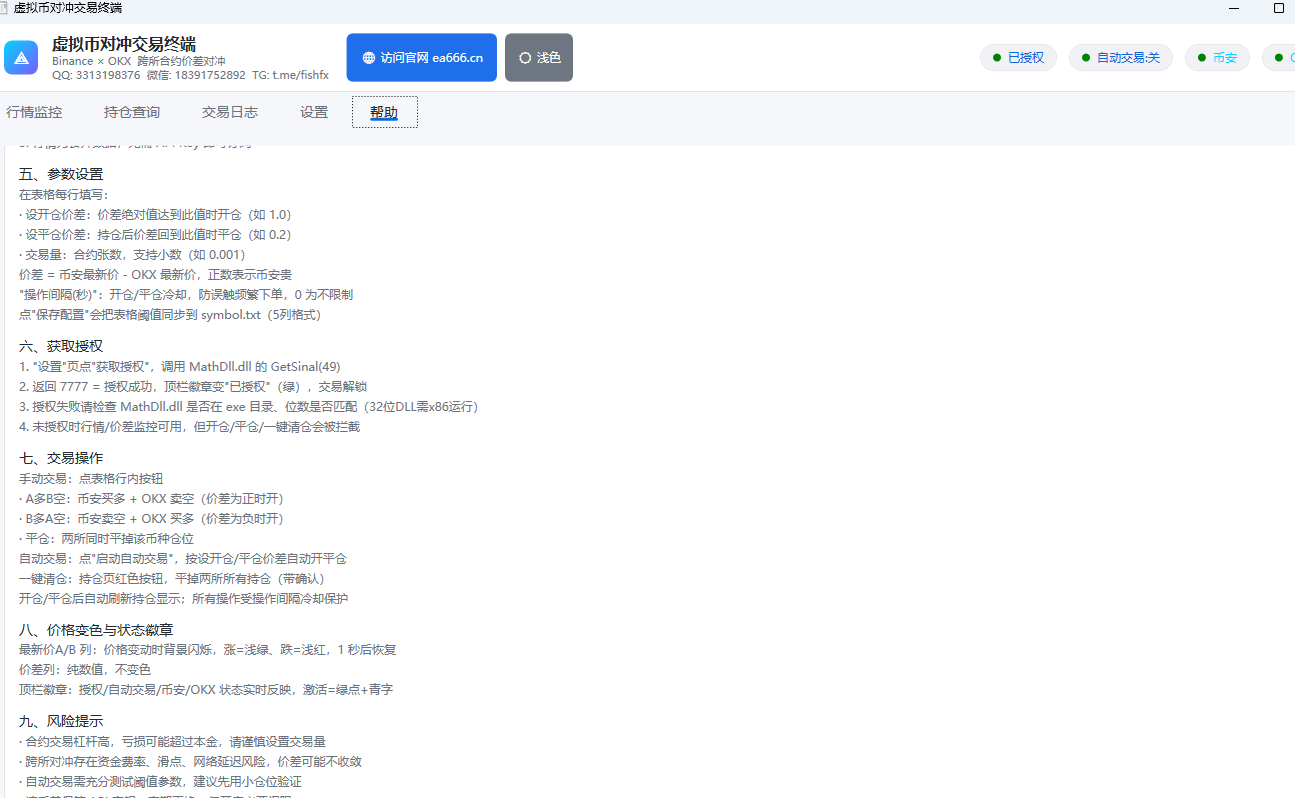Click the green dot on the 已授权 badge
This screenshot has height=798, width=1295.
pos(997,58)
